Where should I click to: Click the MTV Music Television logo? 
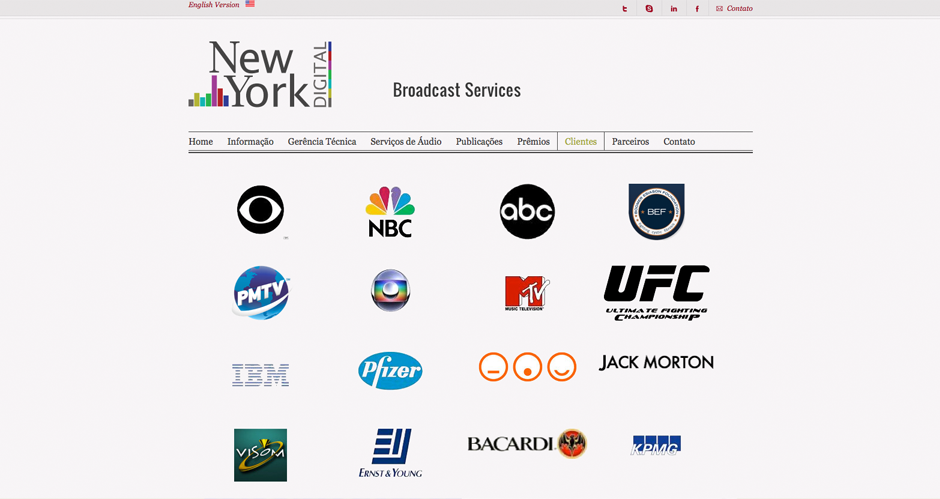click(x=527, y=293)
